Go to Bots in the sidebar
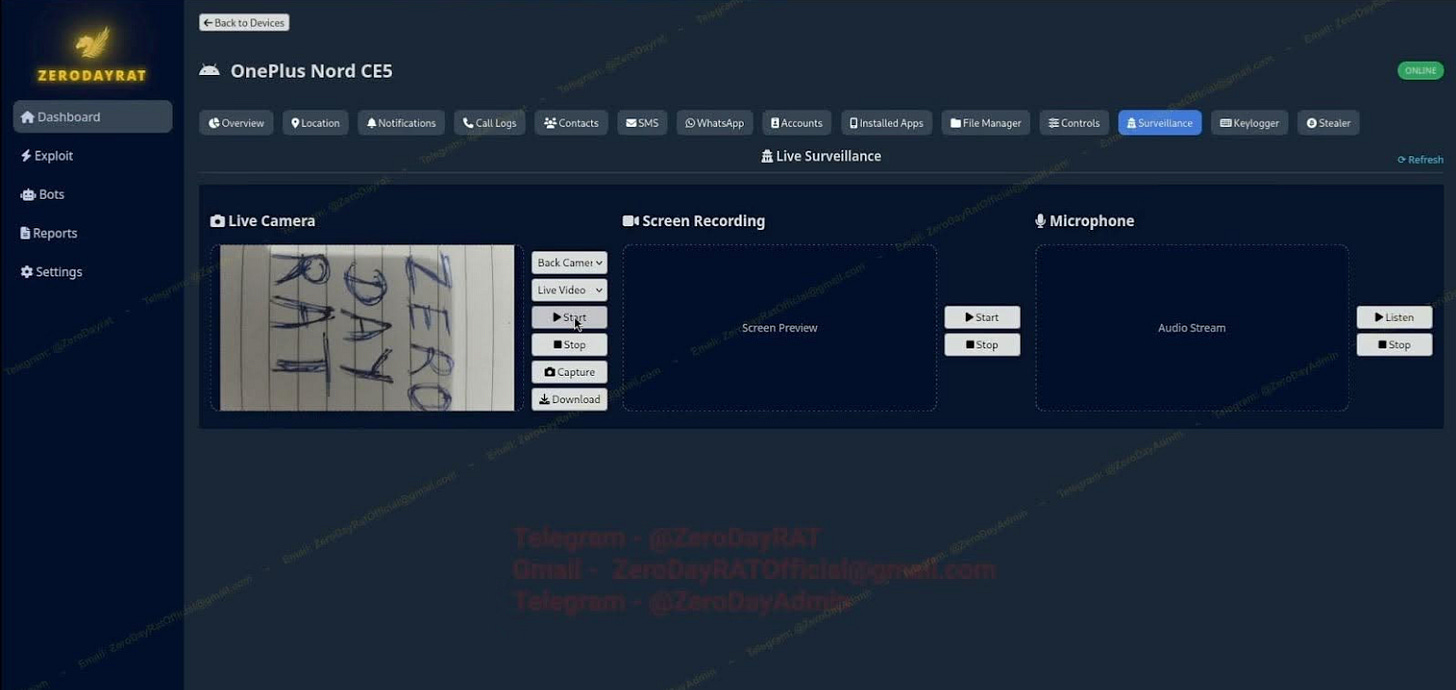 click(x=42, y=194)
